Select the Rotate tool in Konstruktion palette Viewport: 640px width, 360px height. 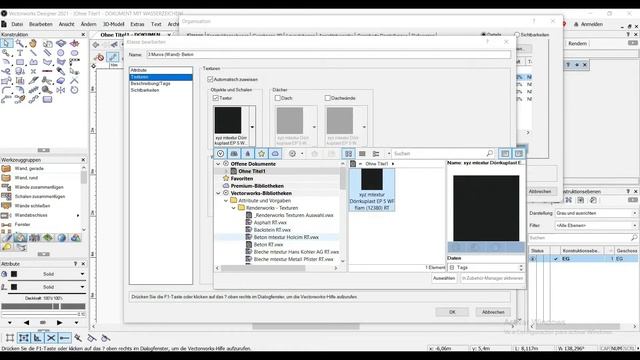[74, 90]
